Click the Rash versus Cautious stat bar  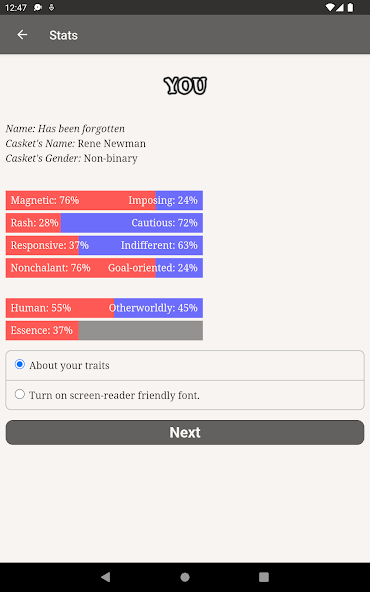pyautogui.click(x=104, y=223)
